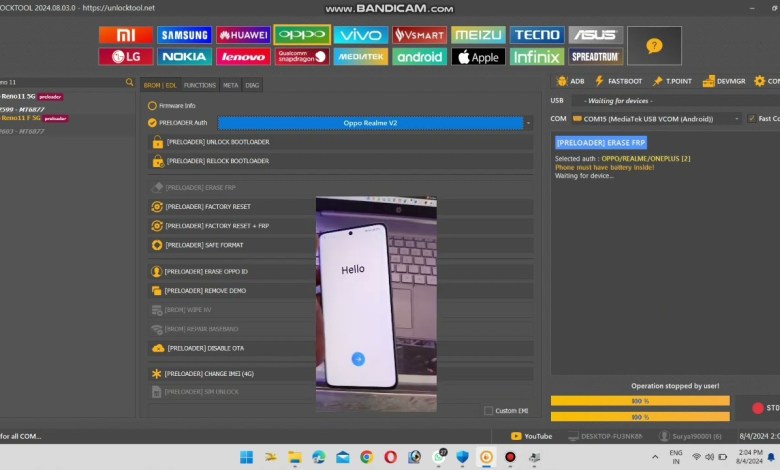Click PRELOADER UNLOCK BOOTLOADER button

click(x=217, y=142)
